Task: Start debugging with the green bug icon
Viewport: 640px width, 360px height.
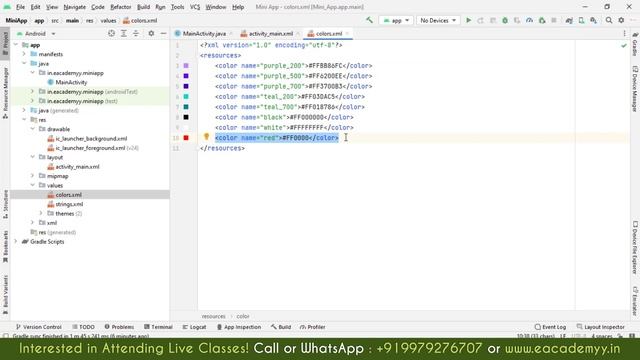Action: click(x=505, y=20)
